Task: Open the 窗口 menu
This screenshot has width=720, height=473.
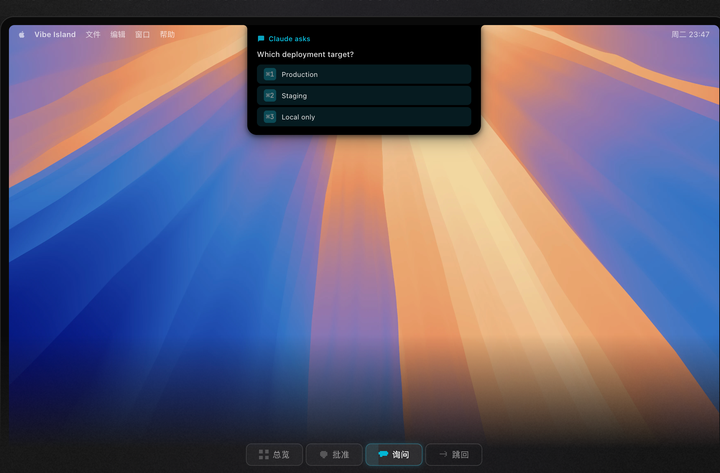Action: click(x=142, y=34)
